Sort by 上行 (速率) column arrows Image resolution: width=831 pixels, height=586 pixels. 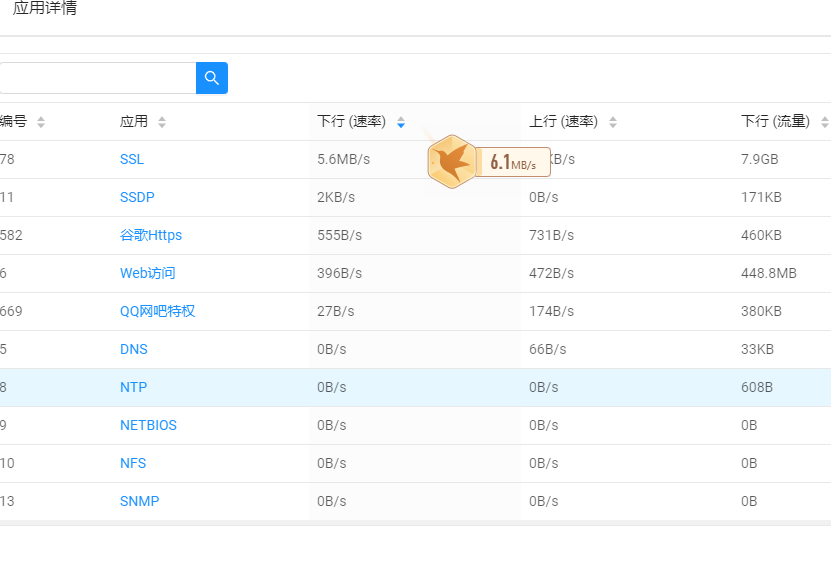click(613, 122)
